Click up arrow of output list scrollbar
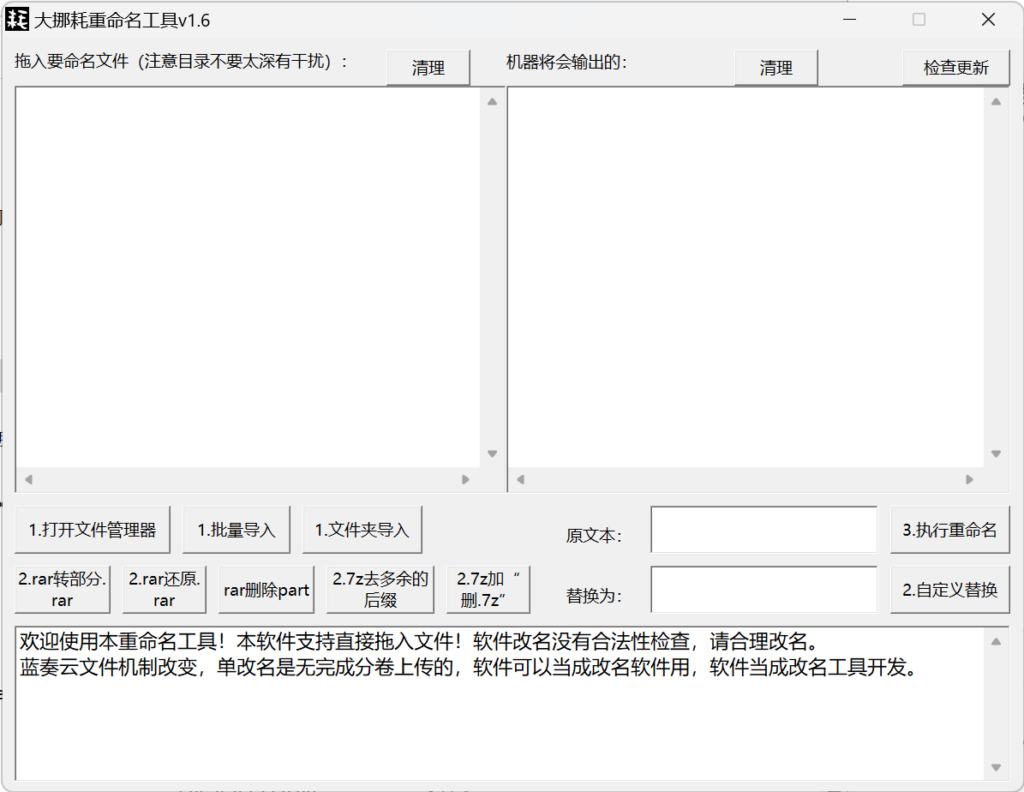 (996, 101)
